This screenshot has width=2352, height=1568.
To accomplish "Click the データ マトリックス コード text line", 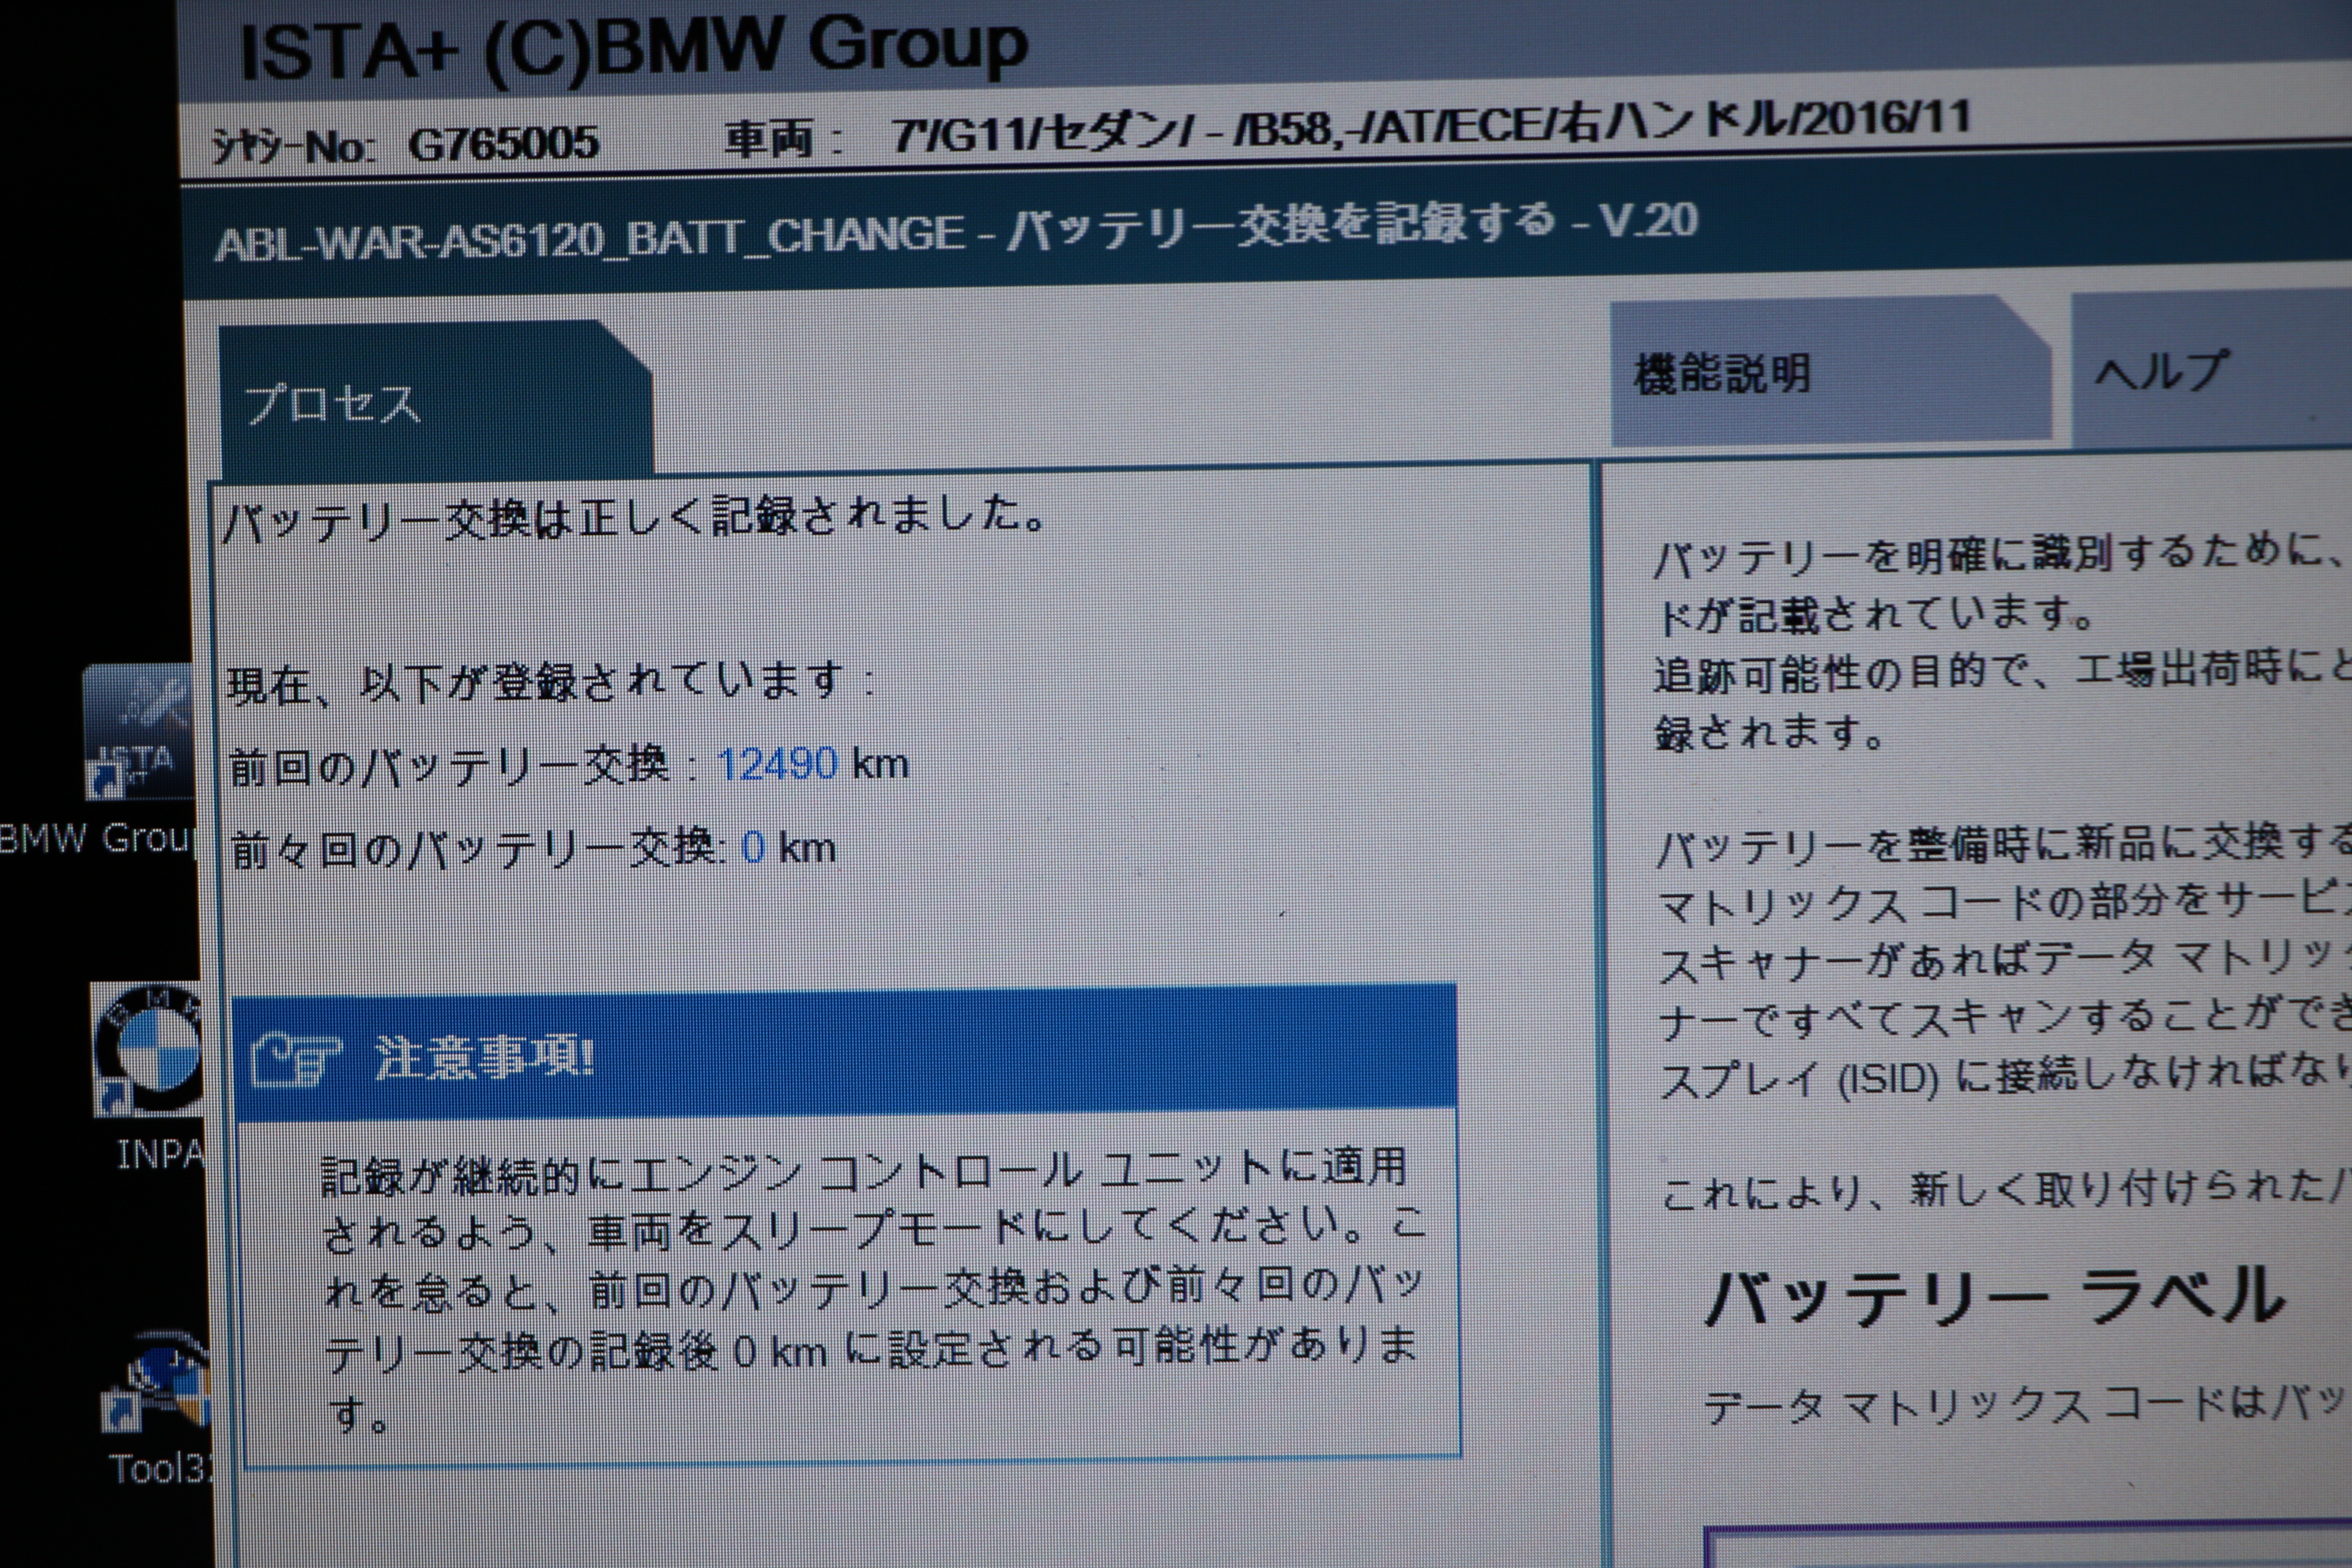I will (2026, 1404).
